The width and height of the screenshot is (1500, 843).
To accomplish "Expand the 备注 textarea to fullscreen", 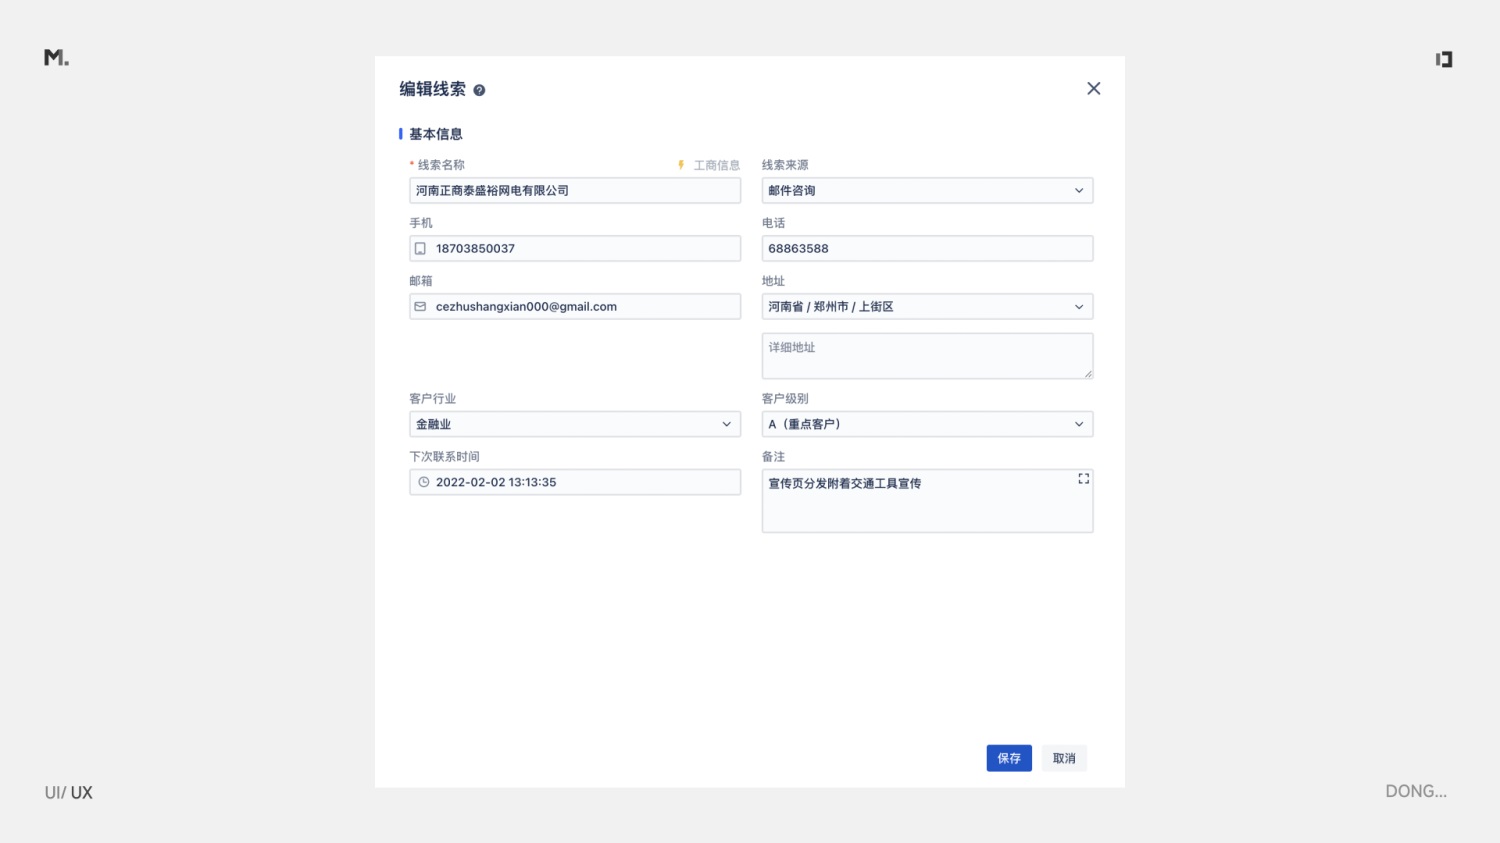I will click(x=1083, y=479).
